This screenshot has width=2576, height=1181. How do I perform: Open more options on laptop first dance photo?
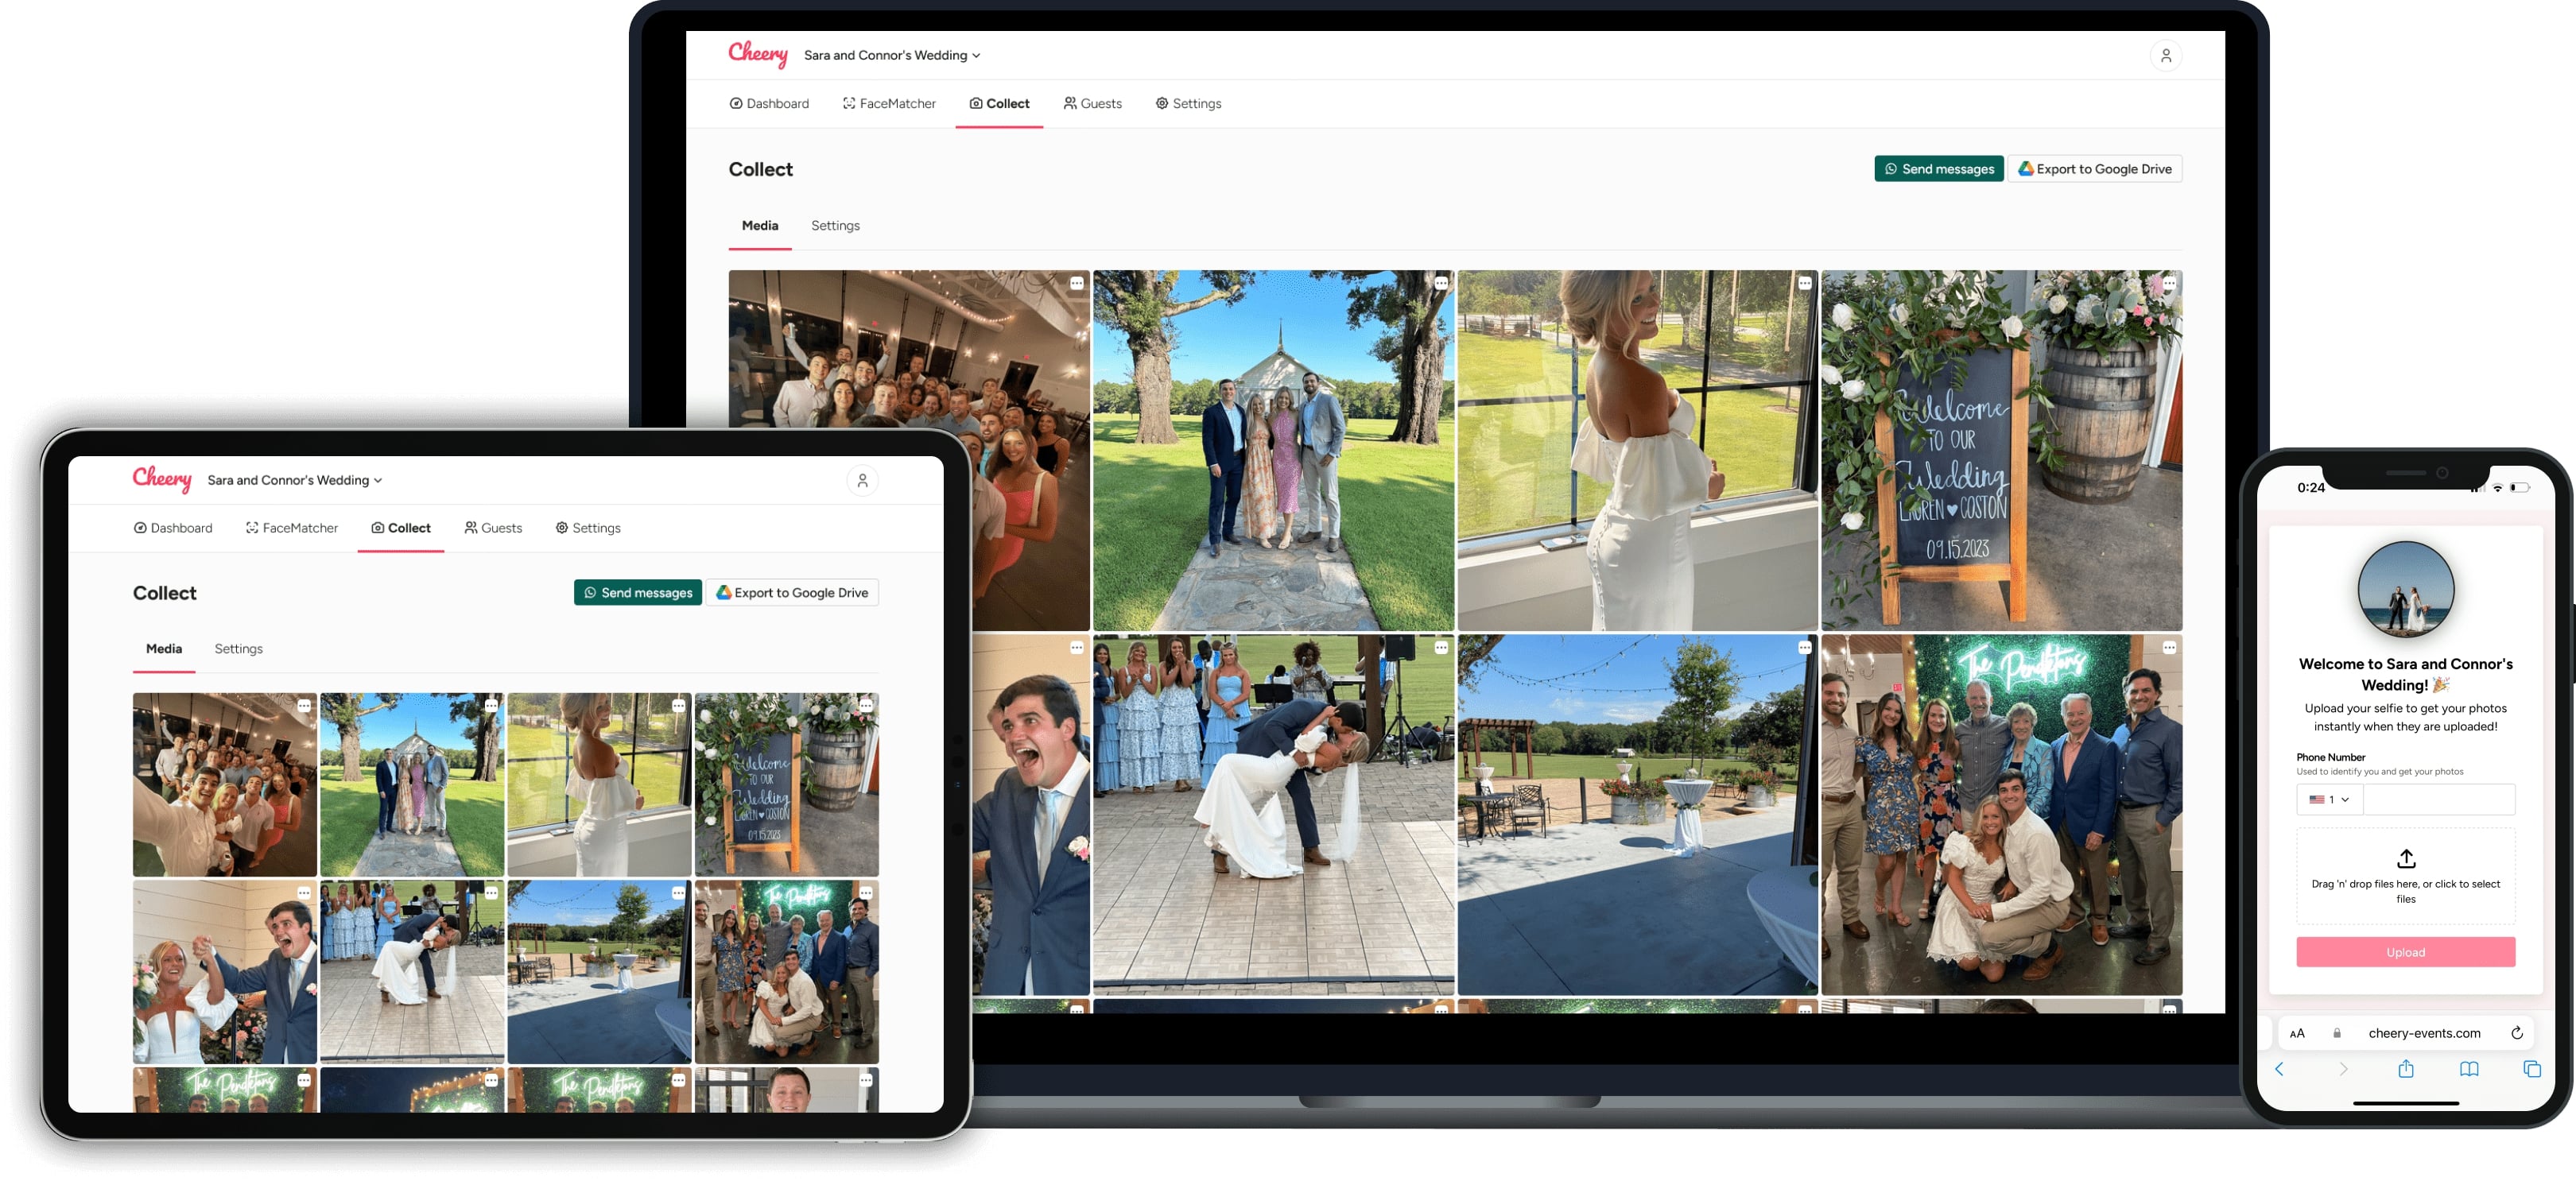(x=1441, y=648)
